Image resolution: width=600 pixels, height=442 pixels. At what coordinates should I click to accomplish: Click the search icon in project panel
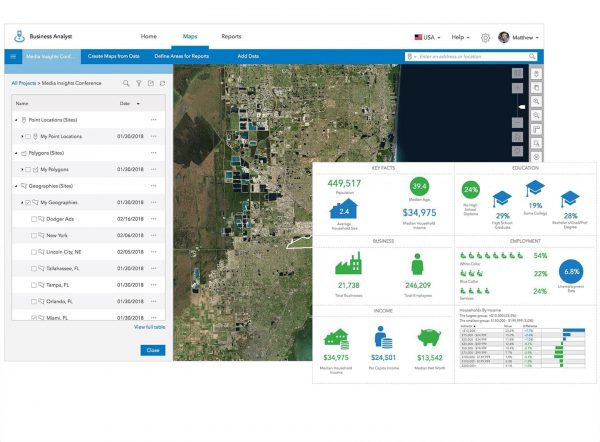[x=126, y=83]
